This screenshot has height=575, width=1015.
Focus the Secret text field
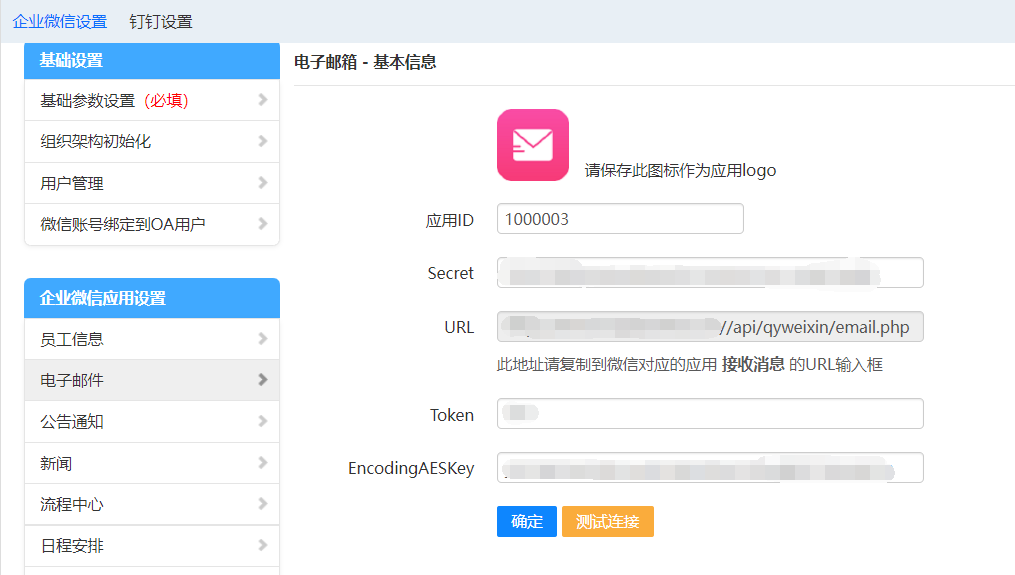tap(709, 273)
